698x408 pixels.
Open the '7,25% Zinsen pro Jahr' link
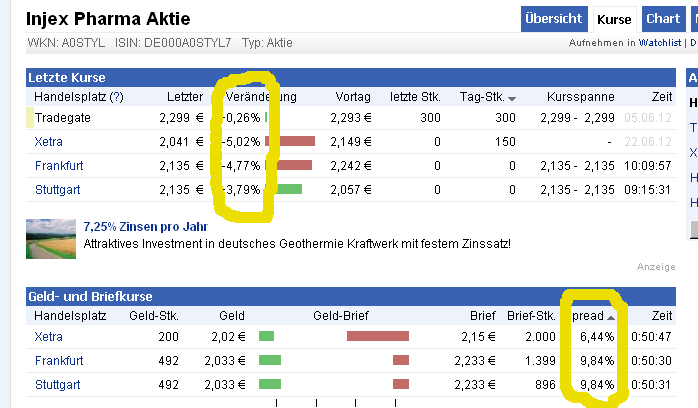pyautogui.click(x=145, y=227)
